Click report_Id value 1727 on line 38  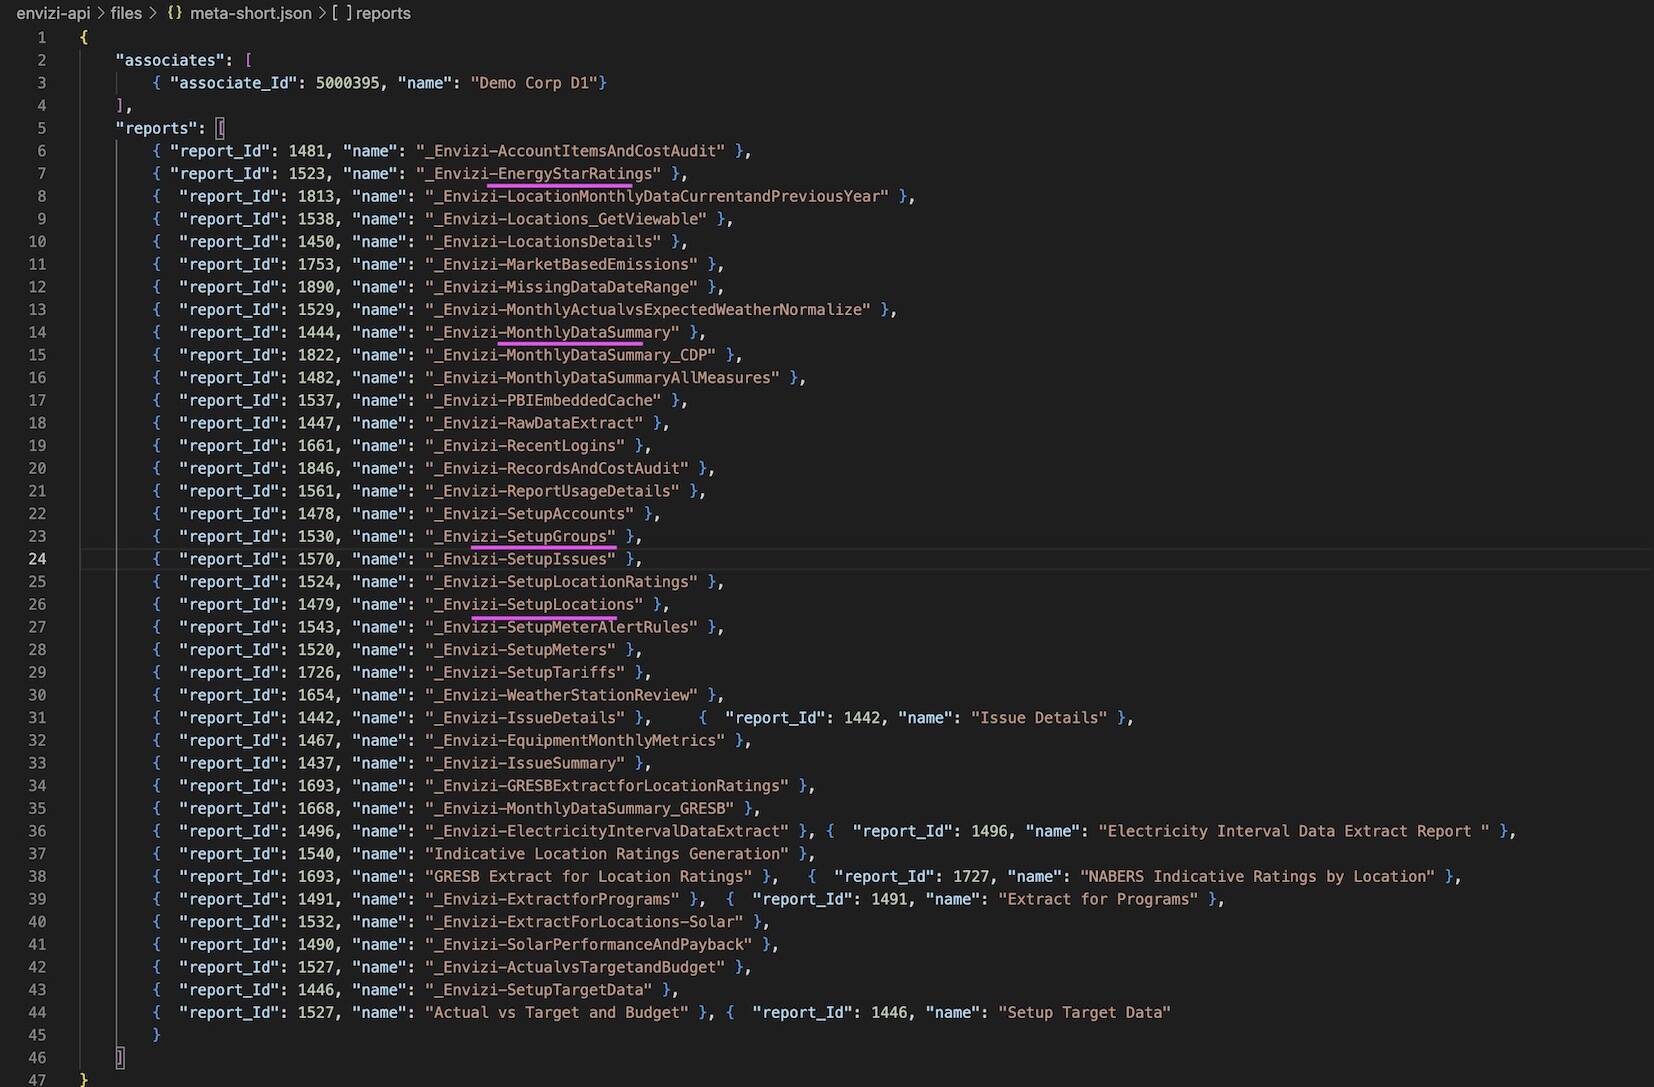point(971,877)
